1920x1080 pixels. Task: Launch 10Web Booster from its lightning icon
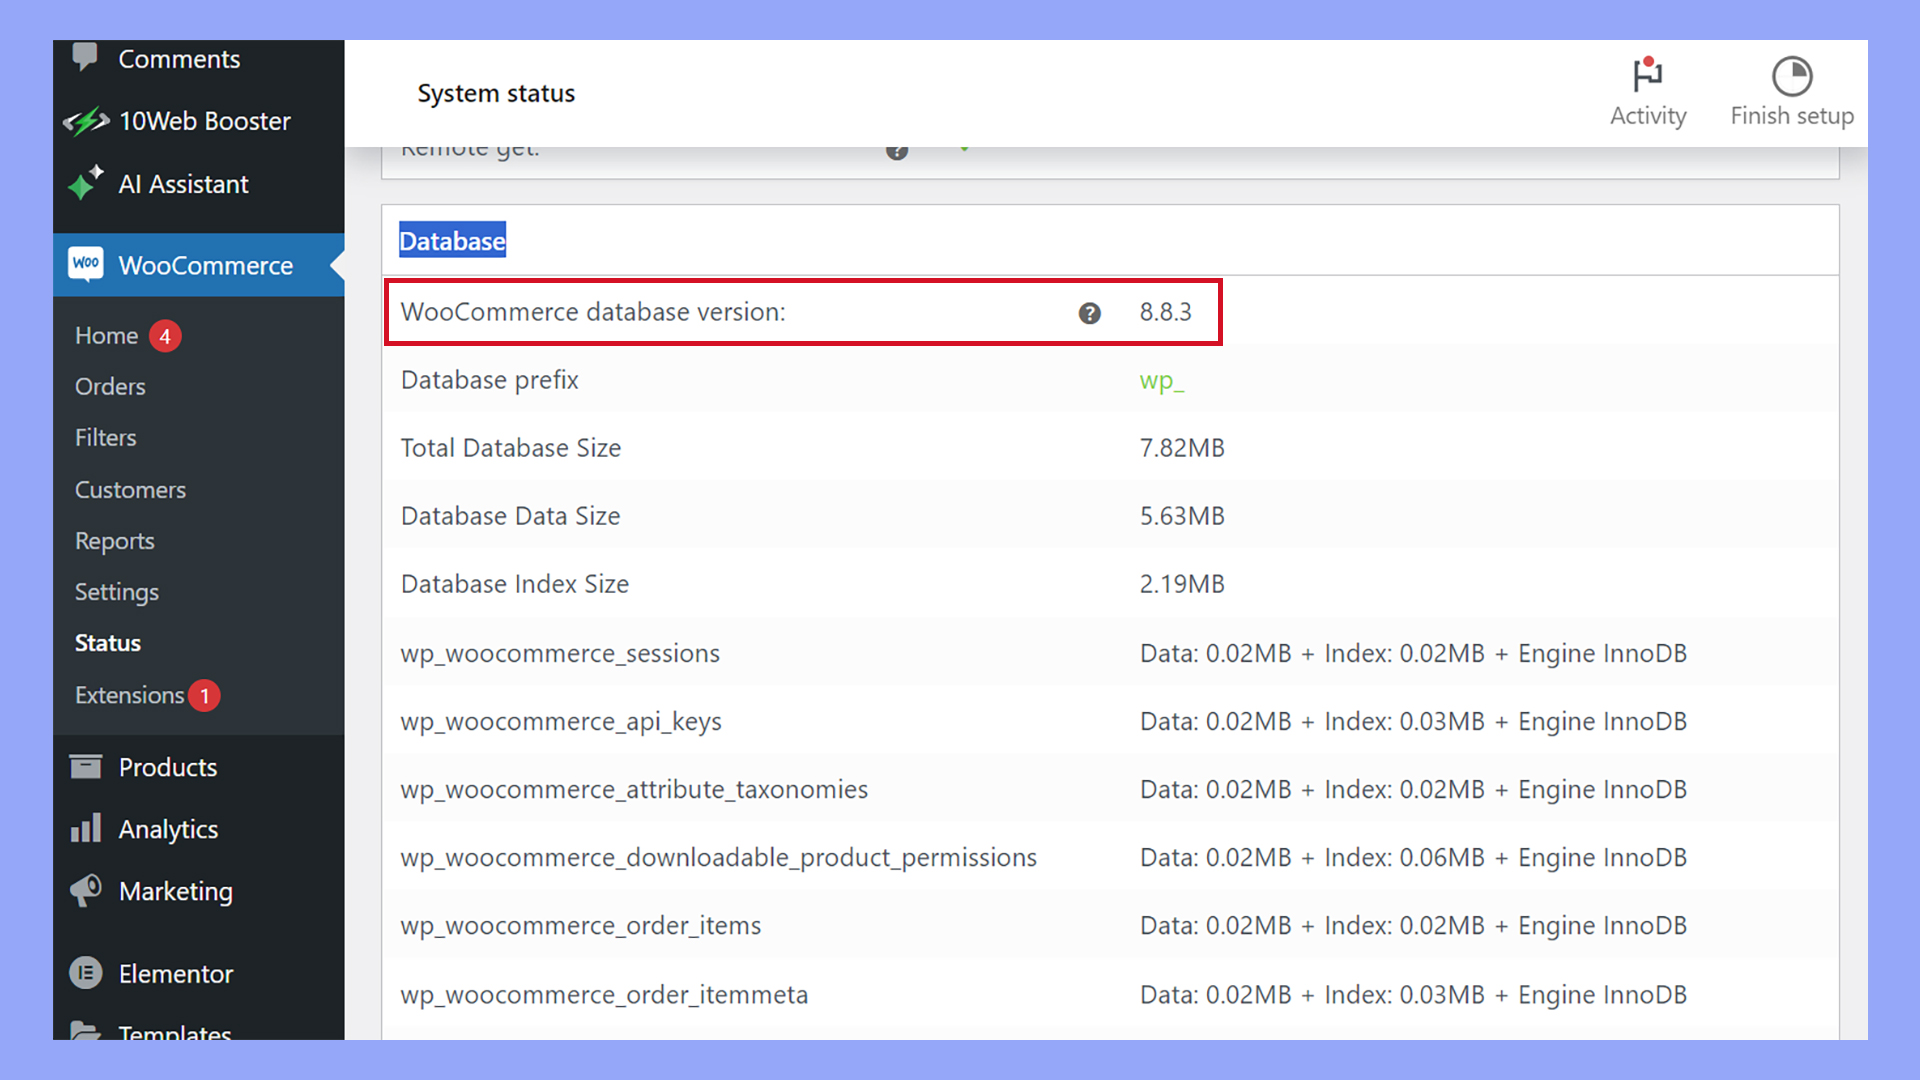[88, 121]
